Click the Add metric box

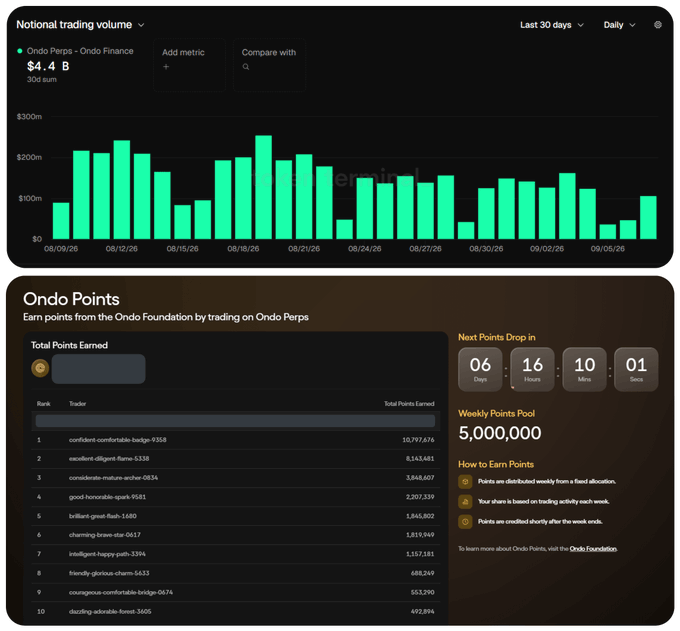point(189,65)
